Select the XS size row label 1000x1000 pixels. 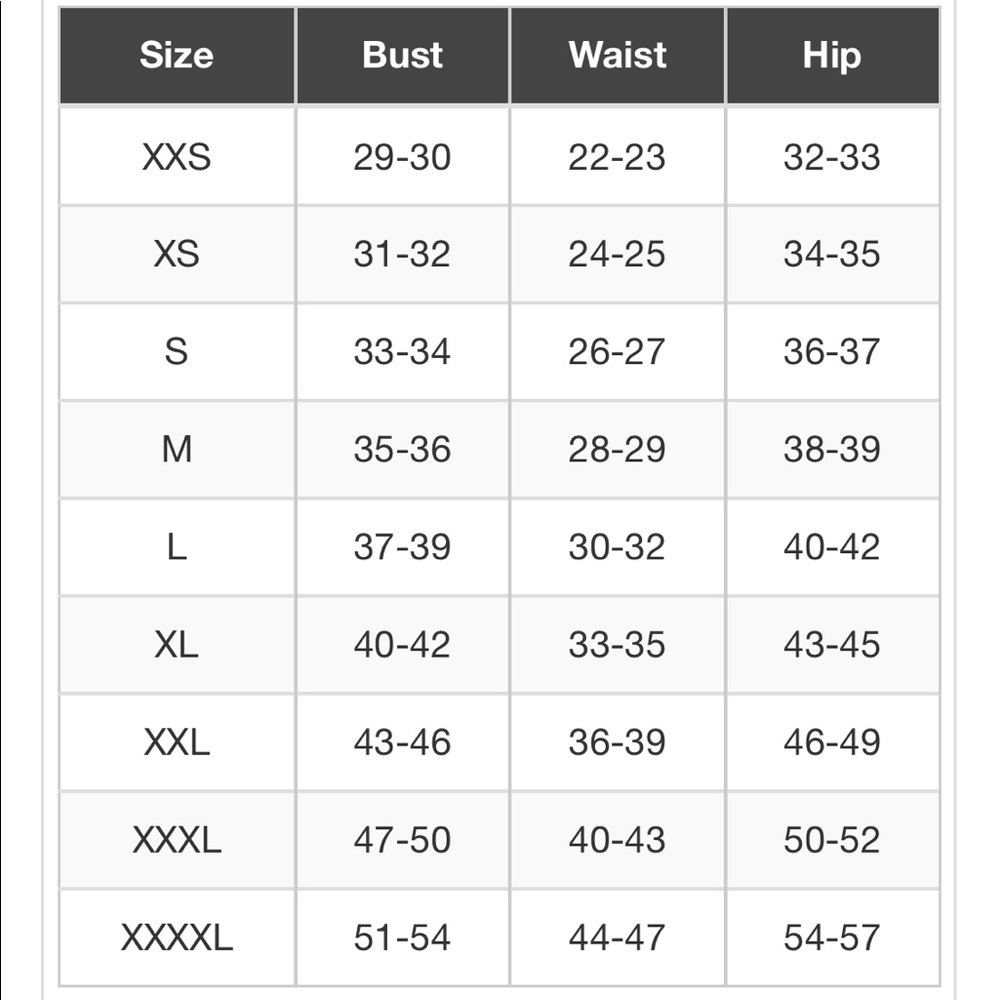(177, 254)
